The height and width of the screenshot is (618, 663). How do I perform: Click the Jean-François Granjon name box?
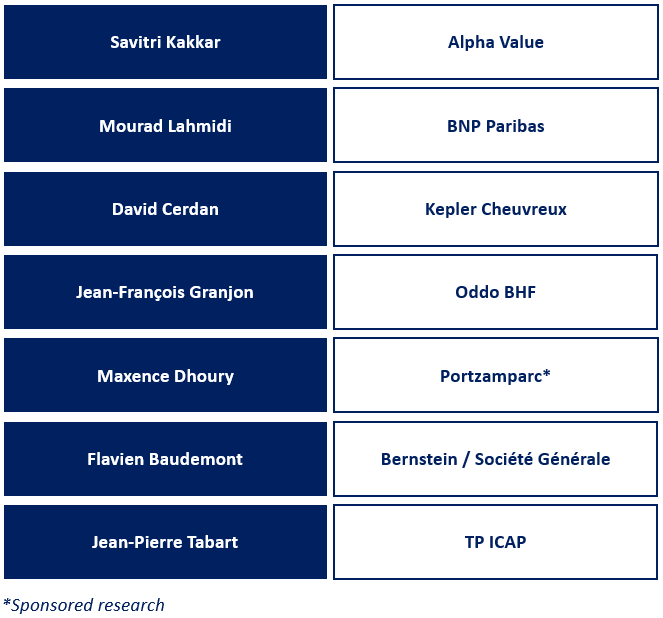tap(165, 292)
